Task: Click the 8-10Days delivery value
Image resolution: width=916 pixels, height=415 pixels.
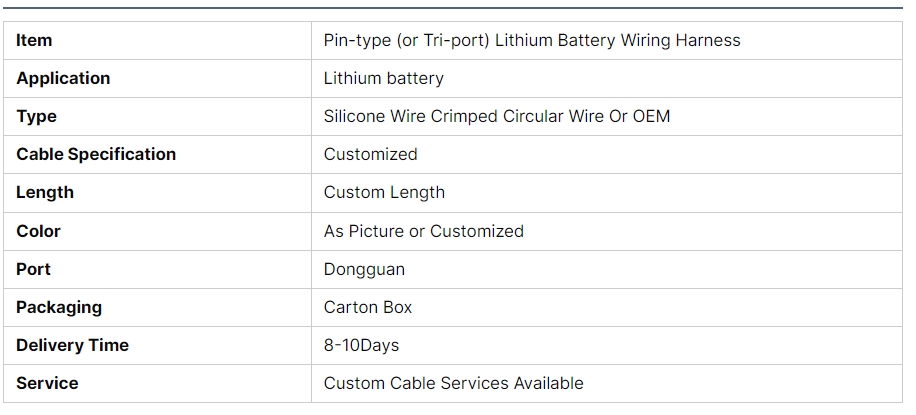Action: click(362, 345)
